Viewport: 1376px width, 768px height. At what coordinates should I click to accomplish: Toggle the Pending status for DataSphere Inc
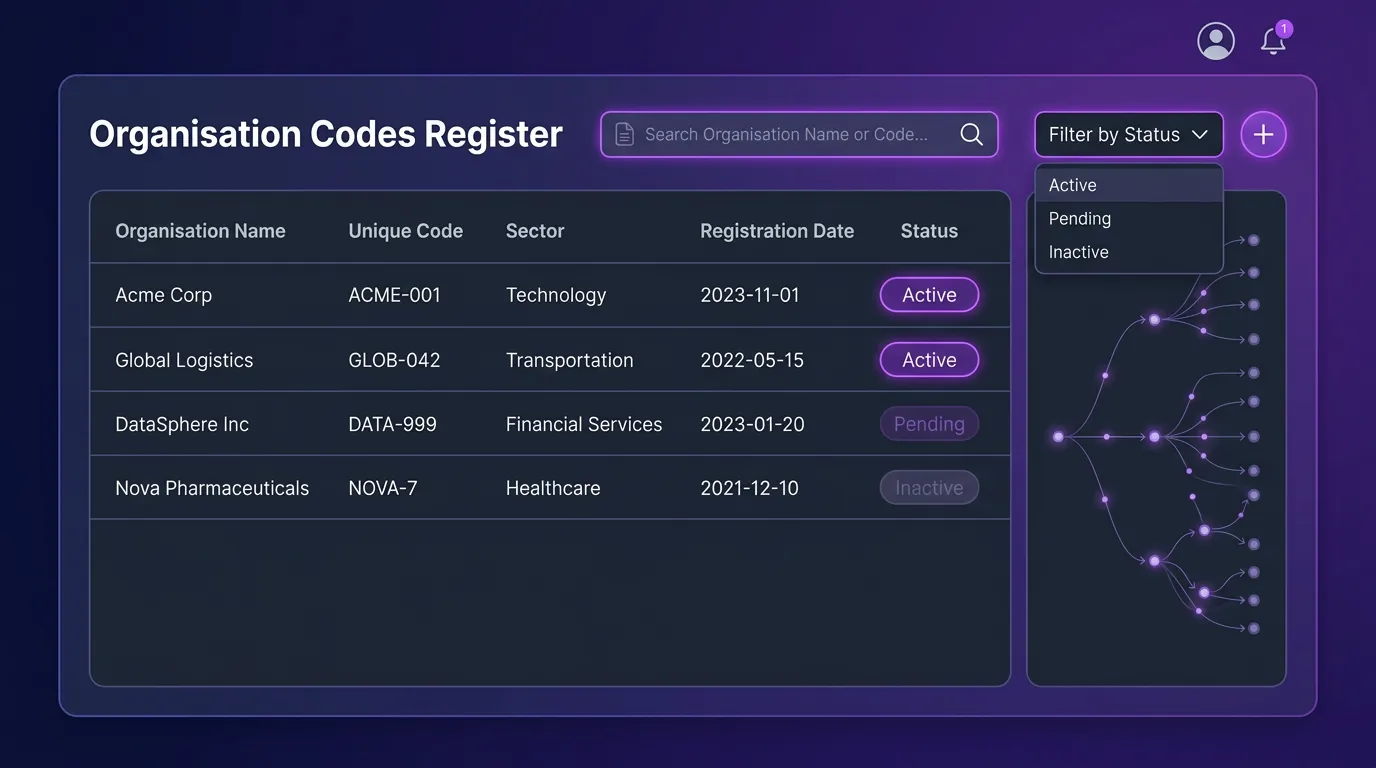click(x=929, y=423)
